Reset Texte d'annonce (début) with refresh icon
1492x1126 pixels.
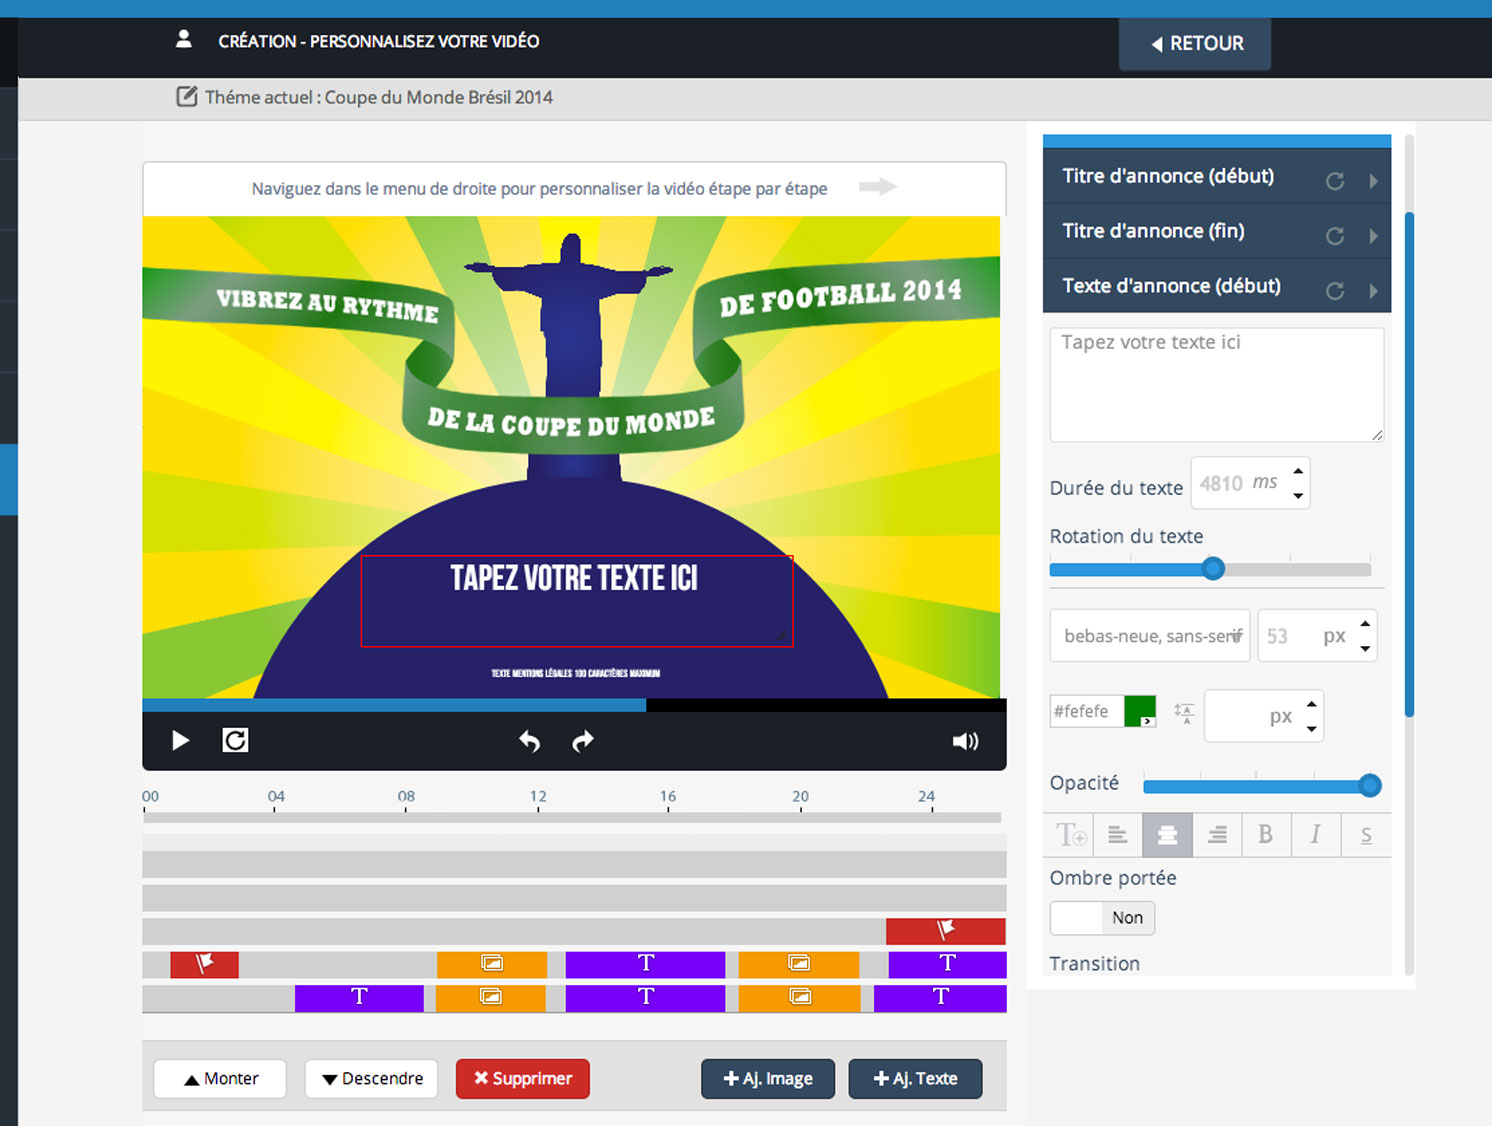point(1335,291)
